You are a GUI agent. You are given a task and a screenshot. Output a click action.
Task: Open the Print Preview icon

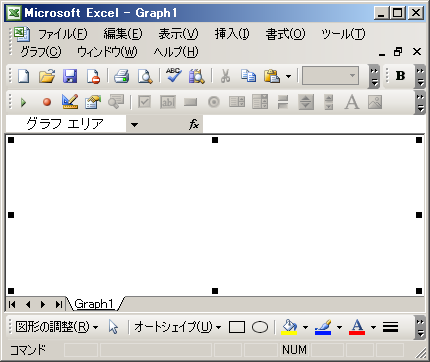point(145,76)
